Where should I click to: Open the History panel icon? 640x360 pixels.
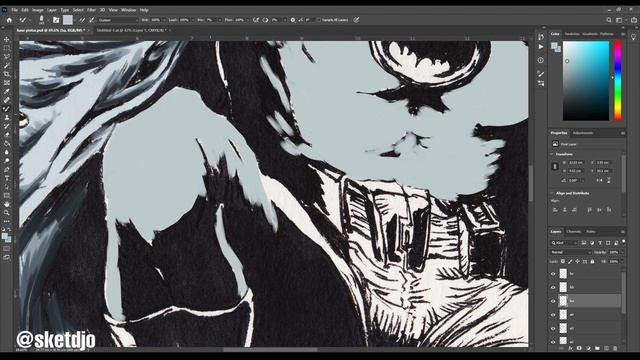541,37
